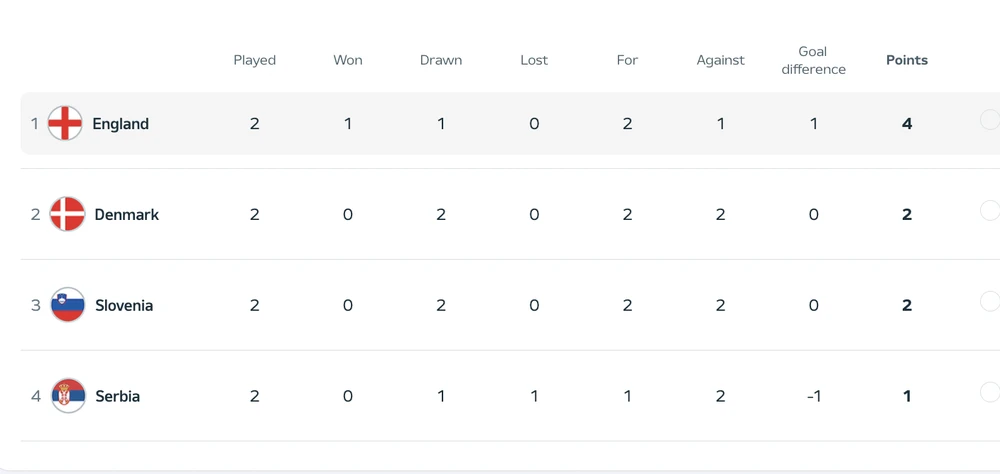Click the Serbia flag icon

pyautogui.click(x=69, y=396)
